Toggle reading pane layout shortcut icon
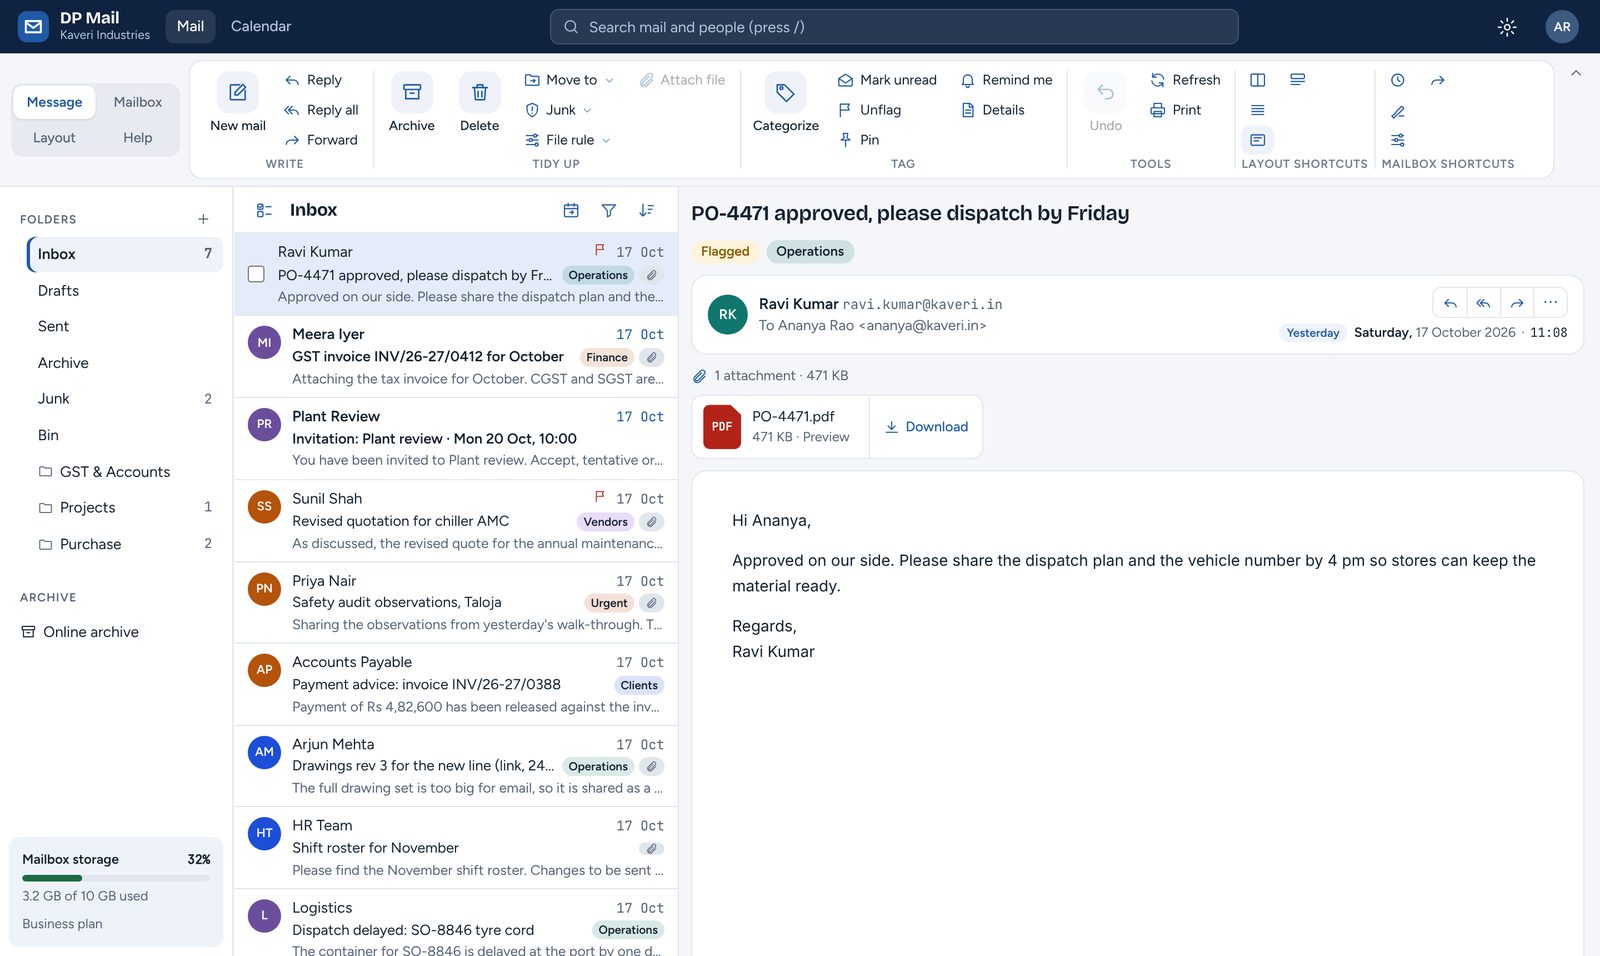The image size is (1600, 956). [x=1258, y=80]
